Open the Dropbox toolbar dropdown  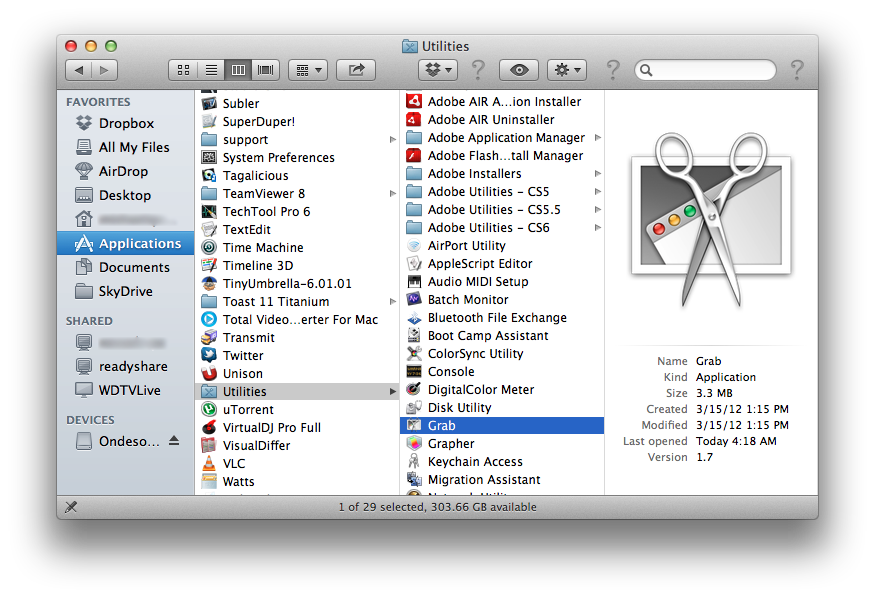(x=438, y=70)
